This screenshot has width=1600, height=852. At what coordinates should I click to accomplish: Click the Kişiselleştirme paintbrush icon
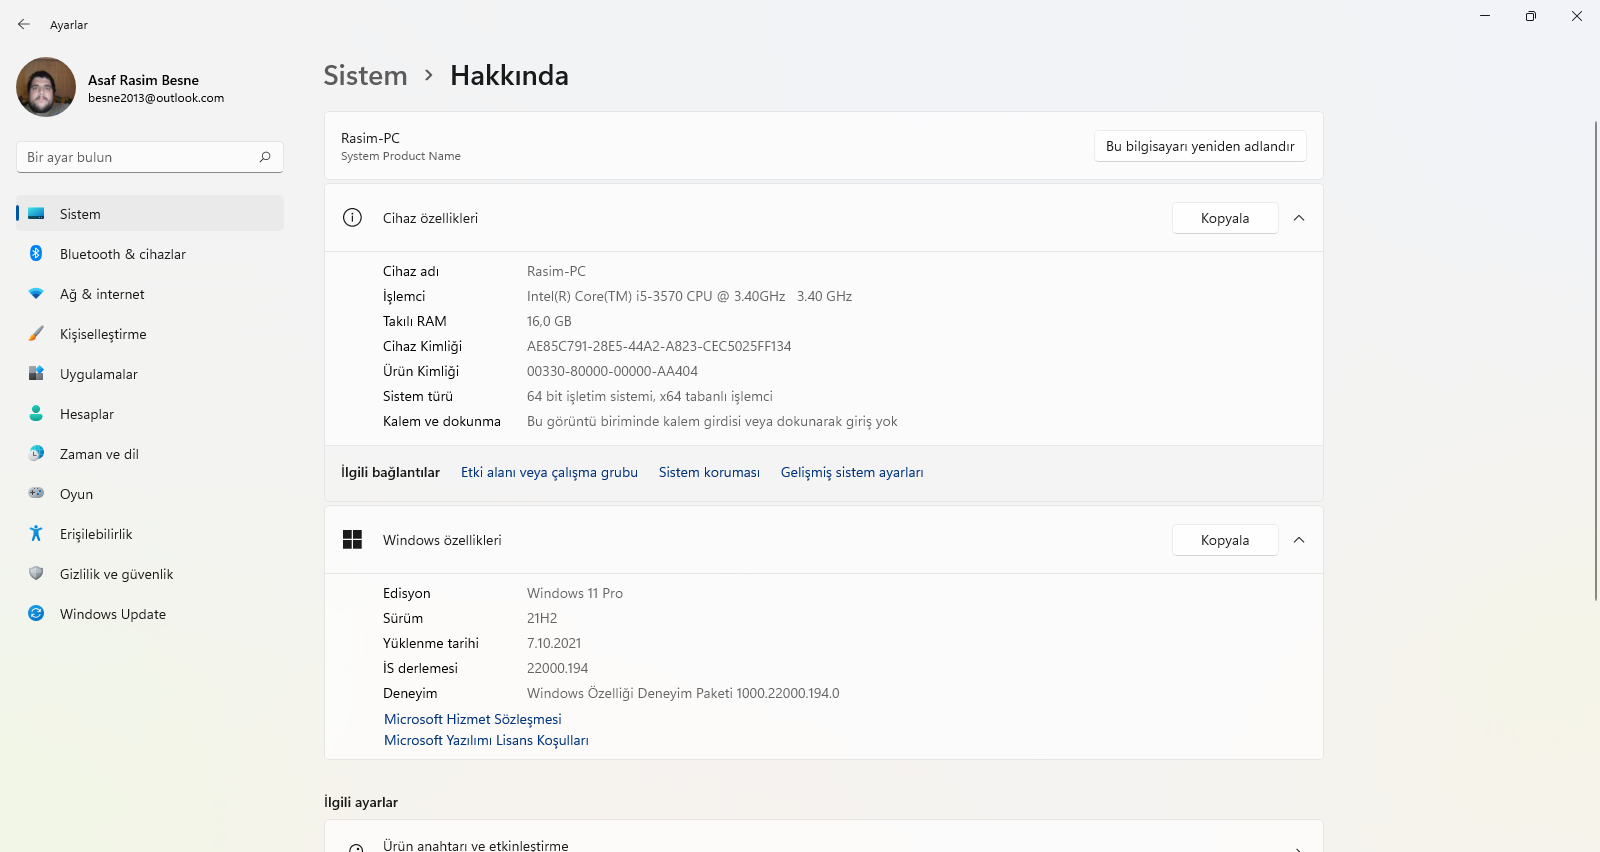click(36, 334)
